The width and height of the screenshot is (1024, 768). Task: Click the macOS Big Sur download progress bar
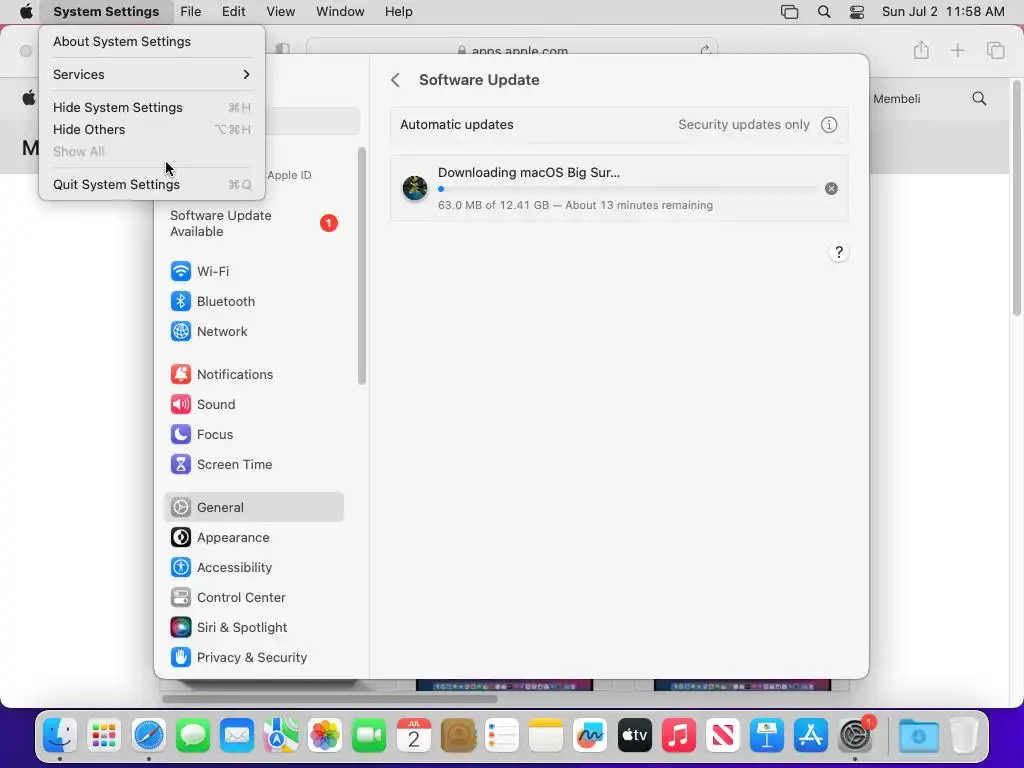[x=627, y=189]
